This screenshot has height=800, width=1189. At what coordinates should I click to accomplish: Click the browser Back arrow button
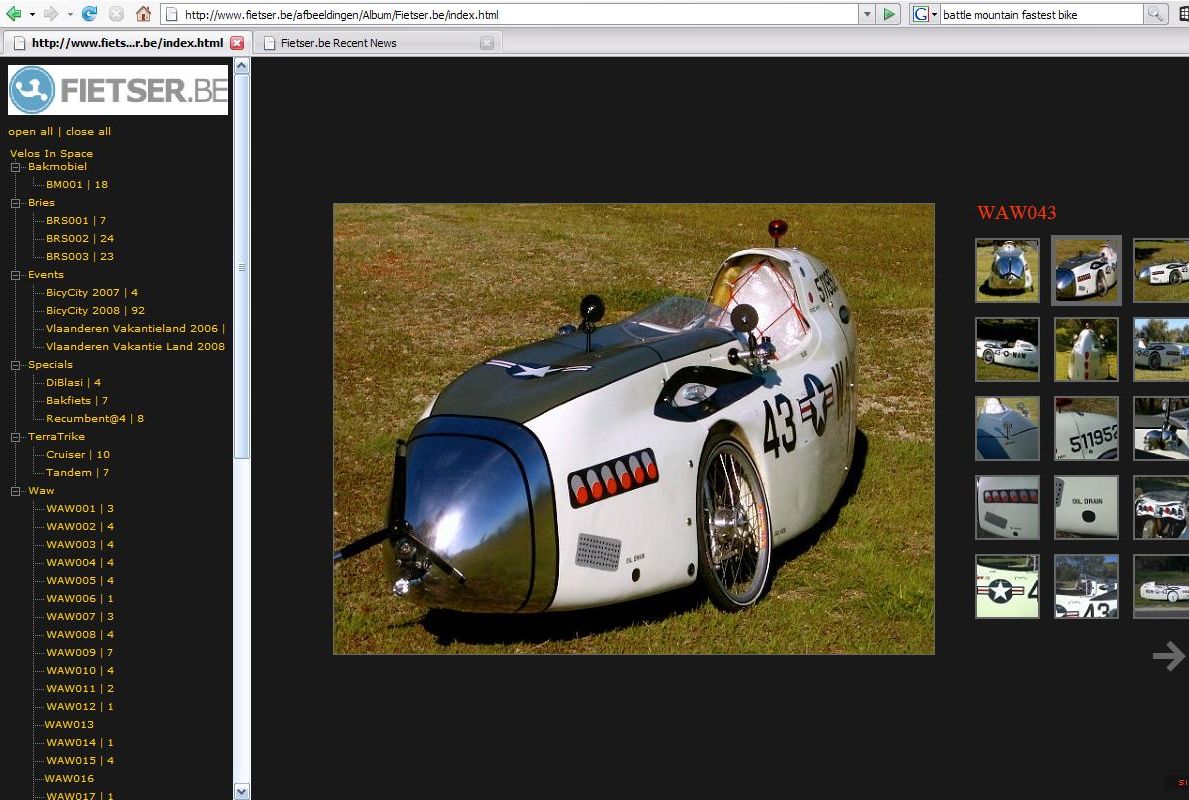click(13, 14)
